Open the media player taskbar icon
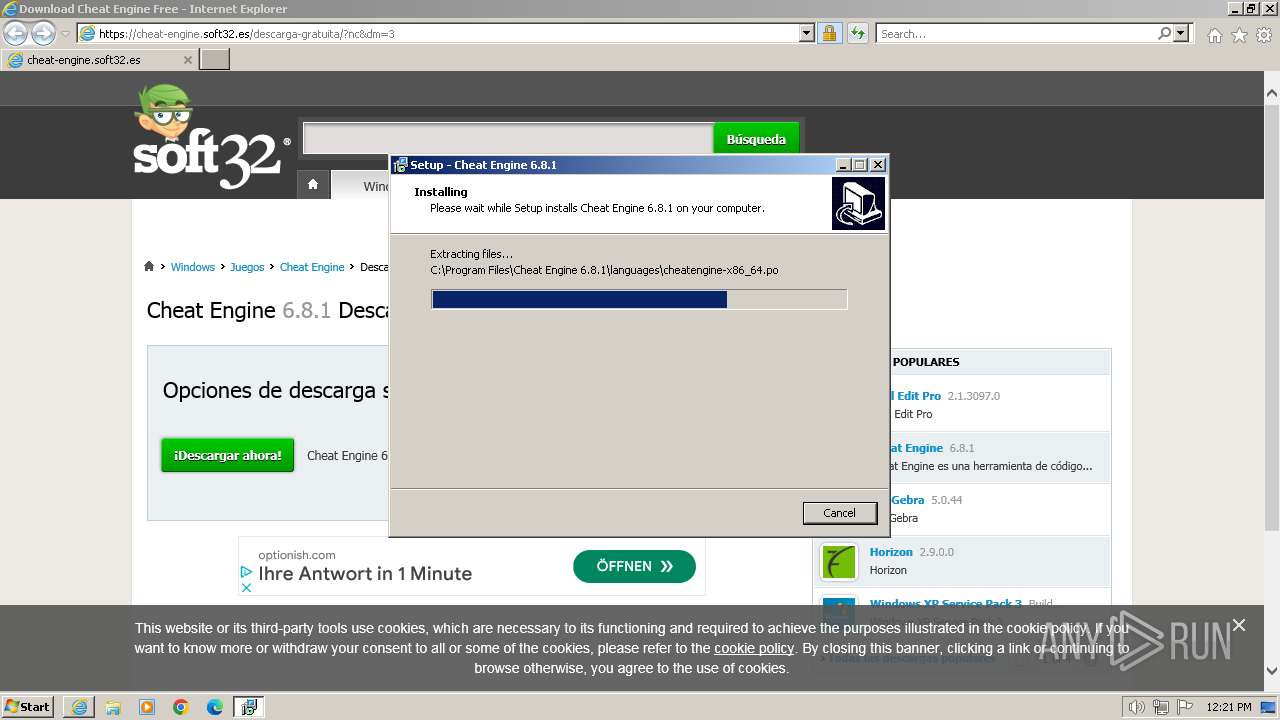 tap(147, 707)
